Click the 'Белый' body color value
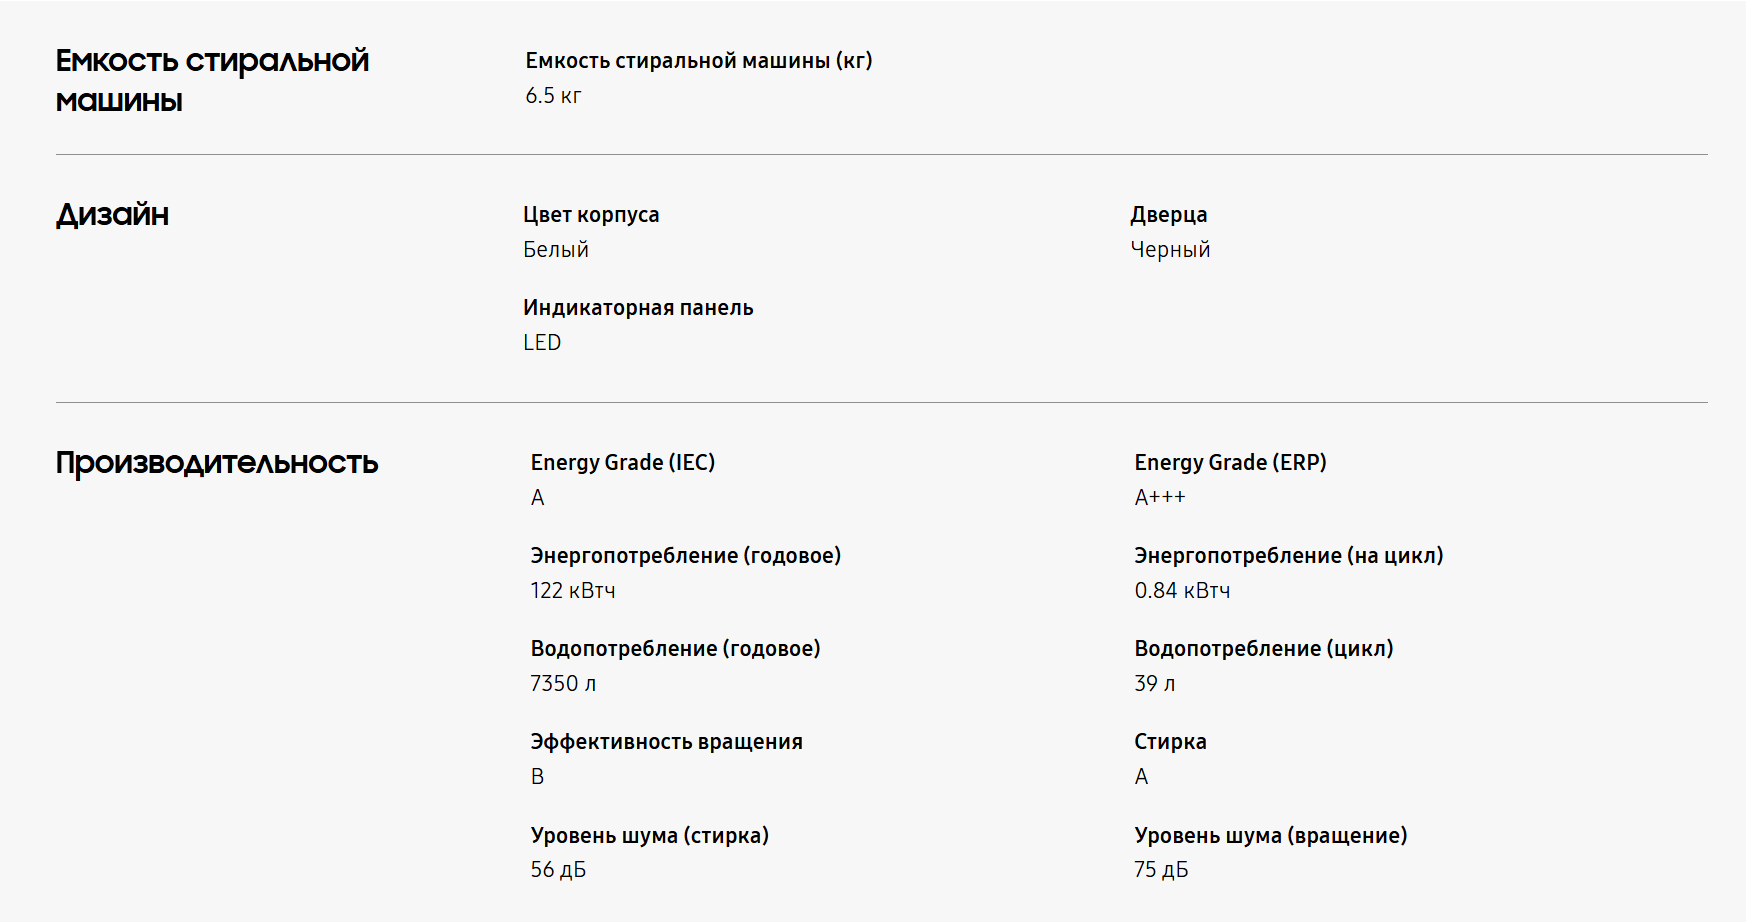The image size is (1746, 922). [x=555, y=250]
